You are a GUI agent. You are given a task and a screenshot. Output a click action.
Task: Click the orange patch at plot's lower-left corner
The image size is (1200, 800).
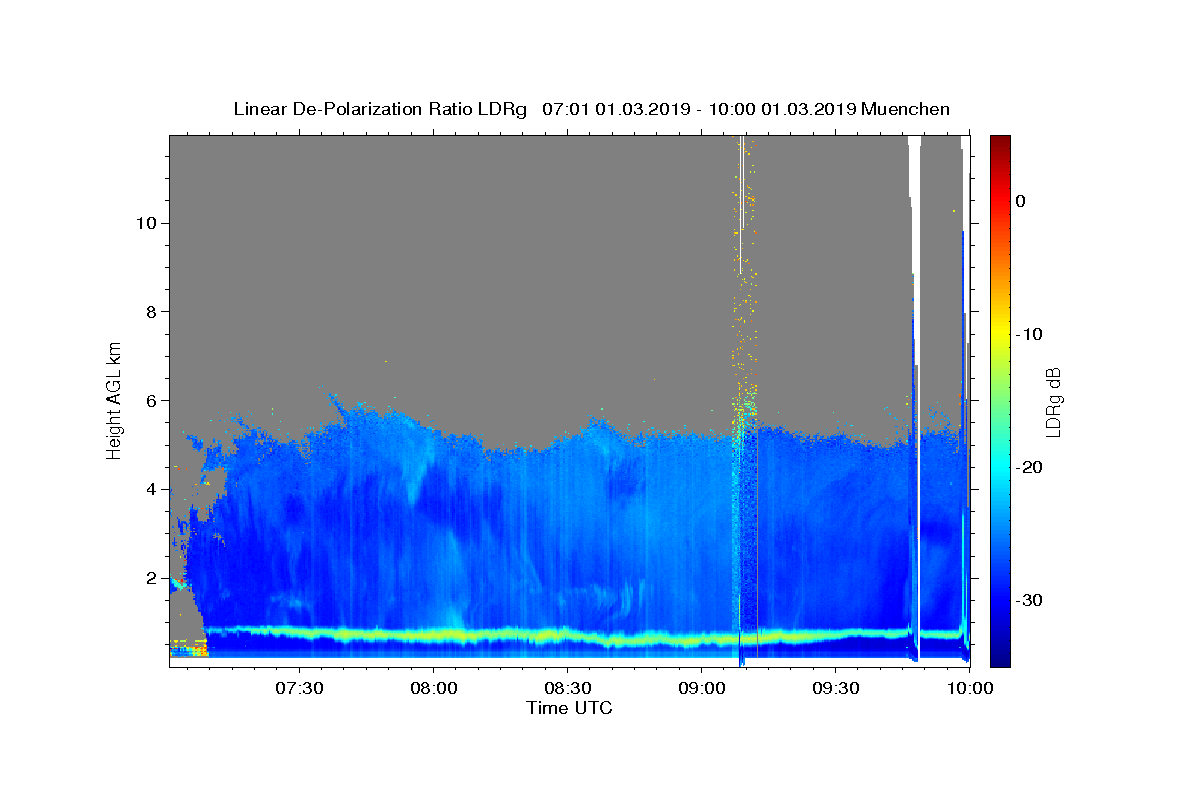pos(189,647)
